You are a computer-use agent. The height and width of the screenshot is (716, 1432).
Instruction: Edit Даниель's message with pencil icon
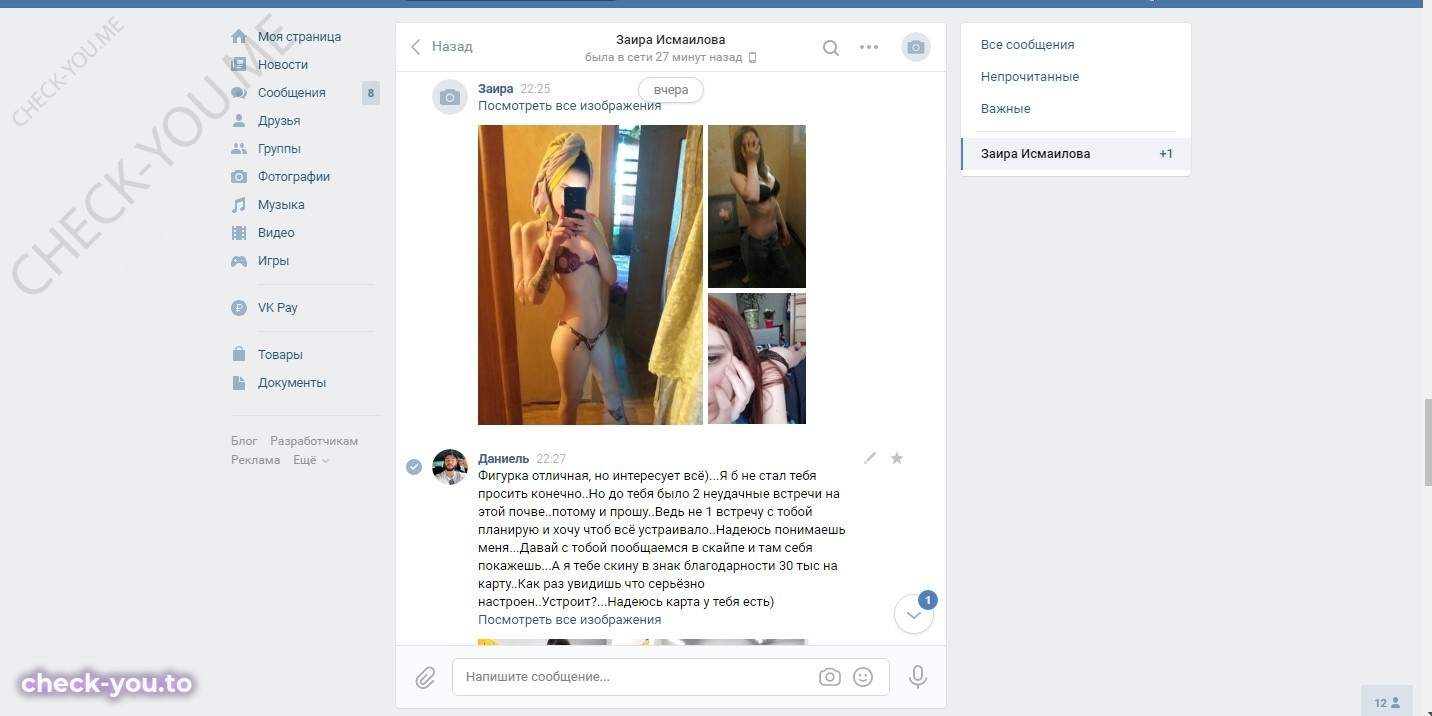tap(870, 458)
